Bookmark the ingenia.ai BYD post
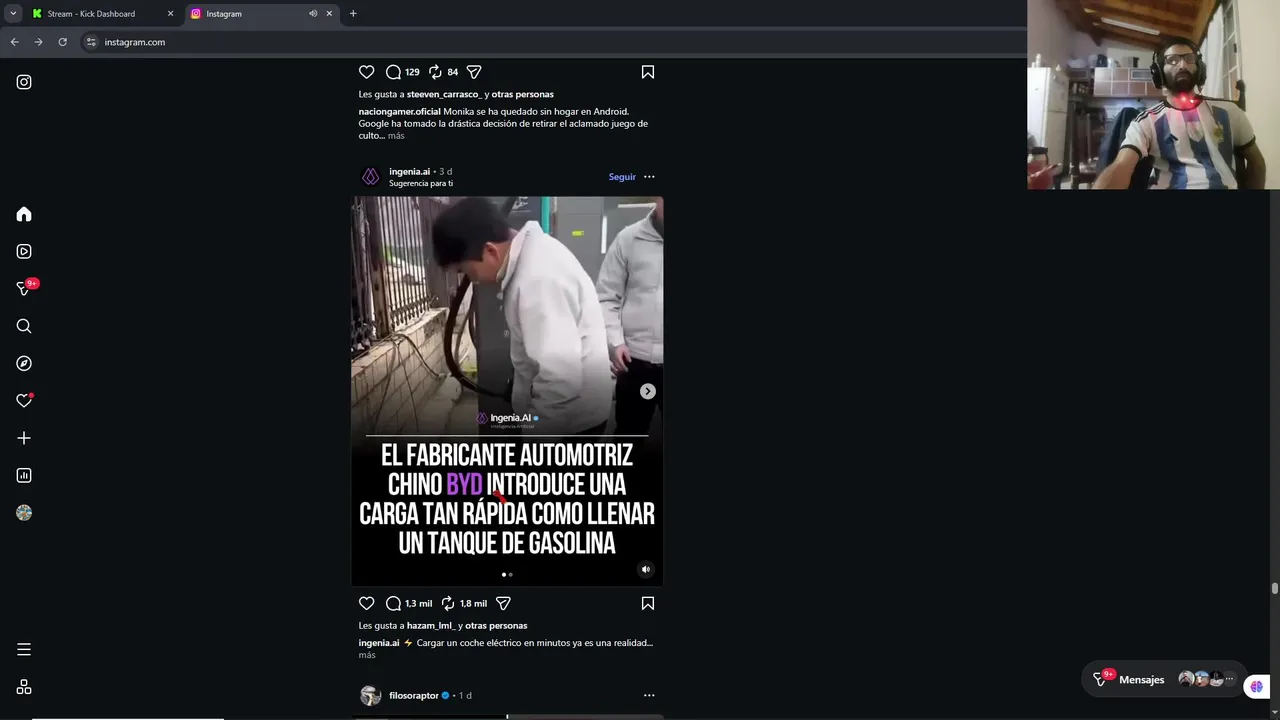The height and width of the screenshot is (720, 1280). tap(648, 603)
